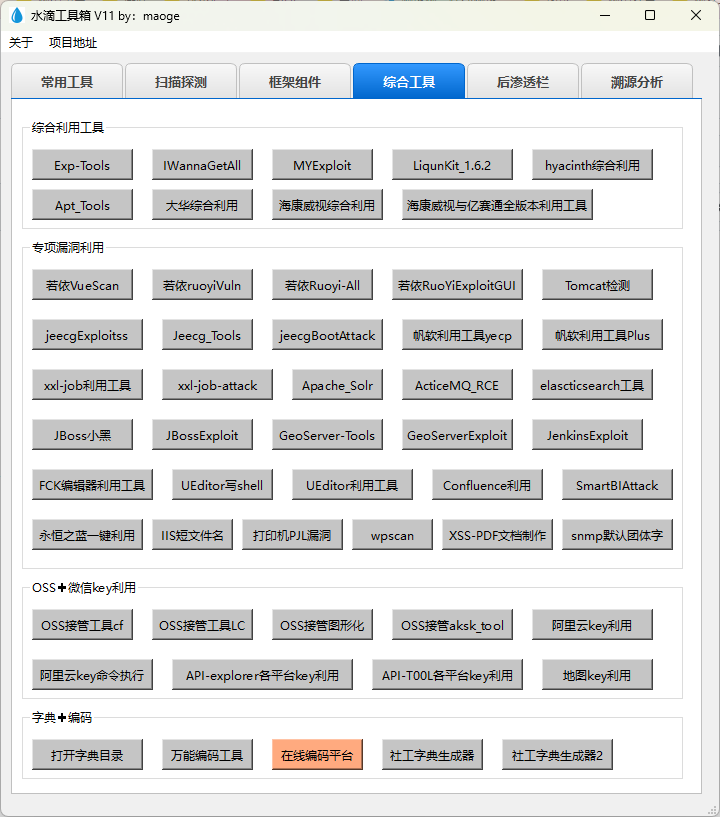The image size is (720, 817).
Task: Launch 阿里云key利用
Action: (592, 625)
